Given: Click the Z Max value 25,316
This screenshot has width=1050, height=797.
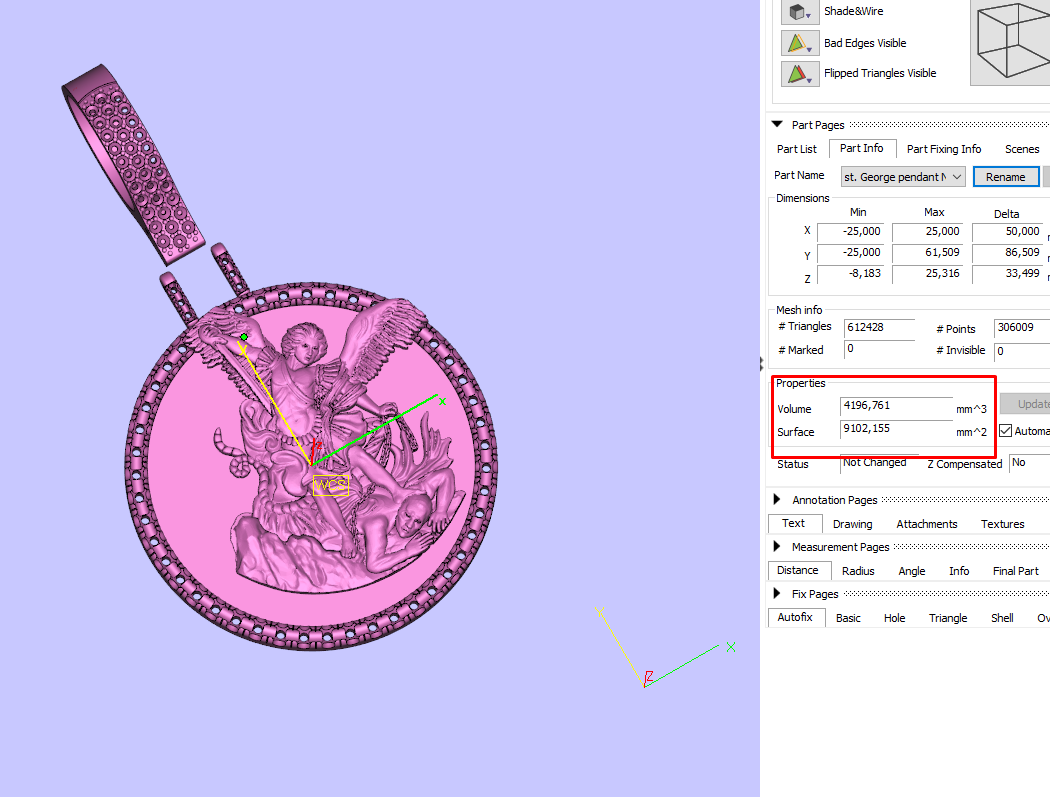Looking at the screenshot, I should click(x=927, y=274).
